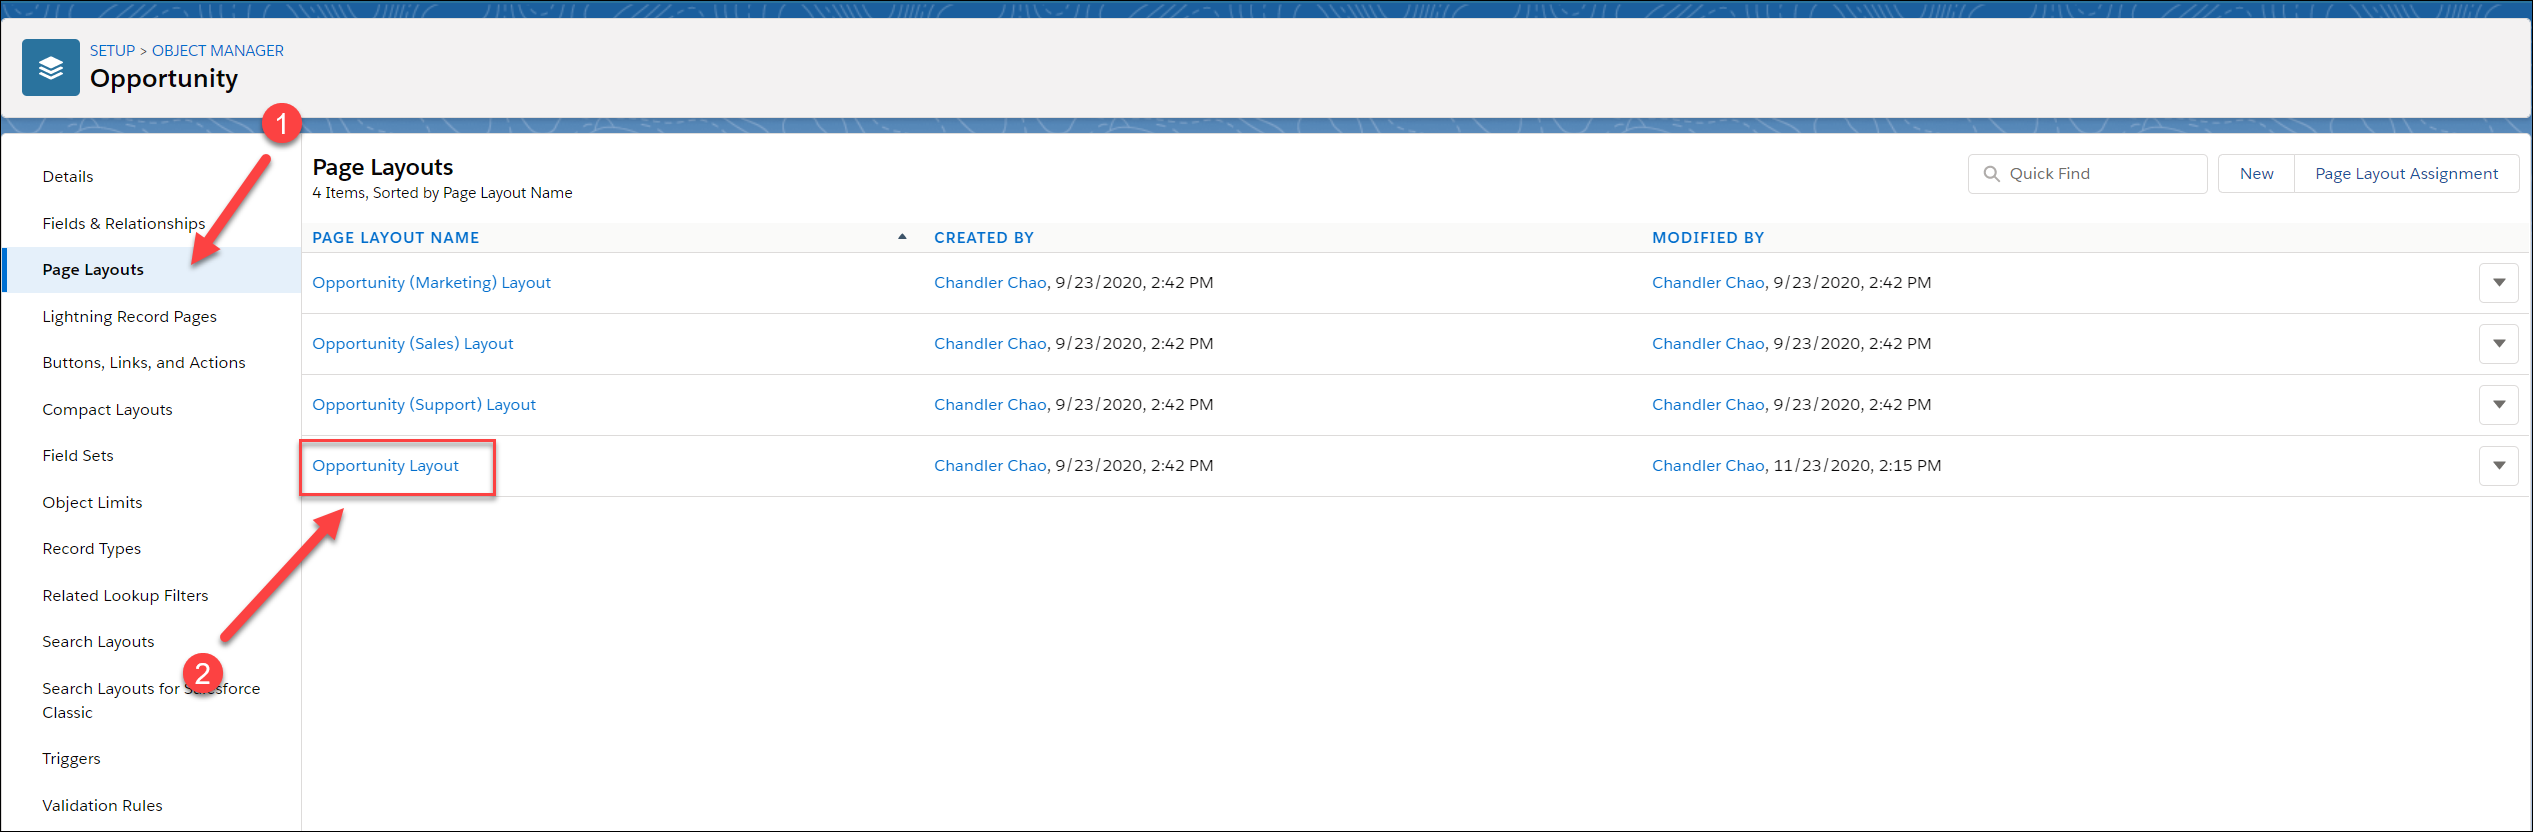
Task: Open the Opportunity (Sales) Layout link
Action: coord(412,344)
